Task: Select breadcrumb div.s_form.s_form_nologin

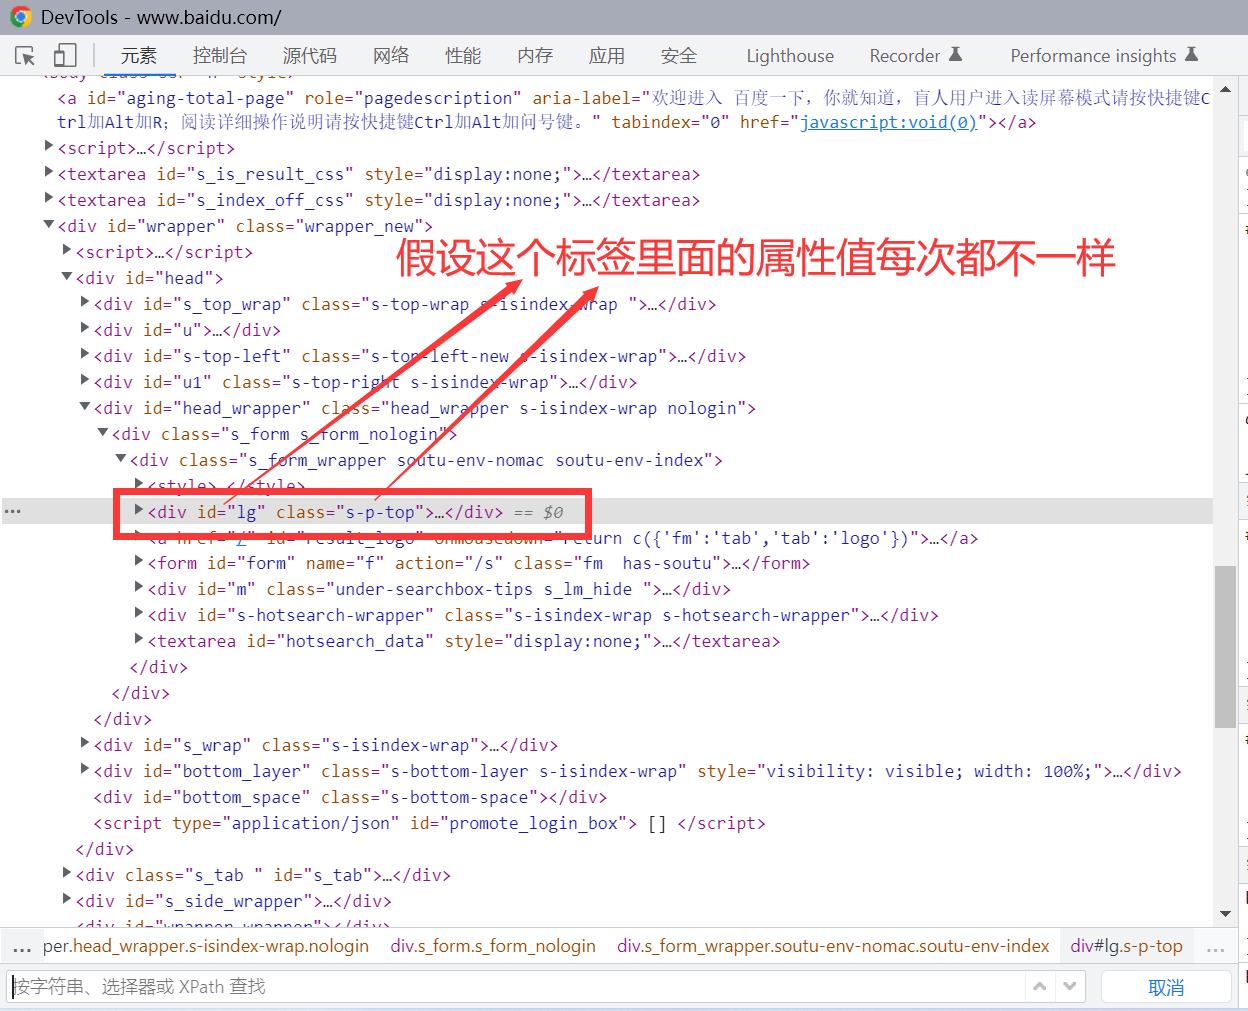Action: [x=493, y=946]
